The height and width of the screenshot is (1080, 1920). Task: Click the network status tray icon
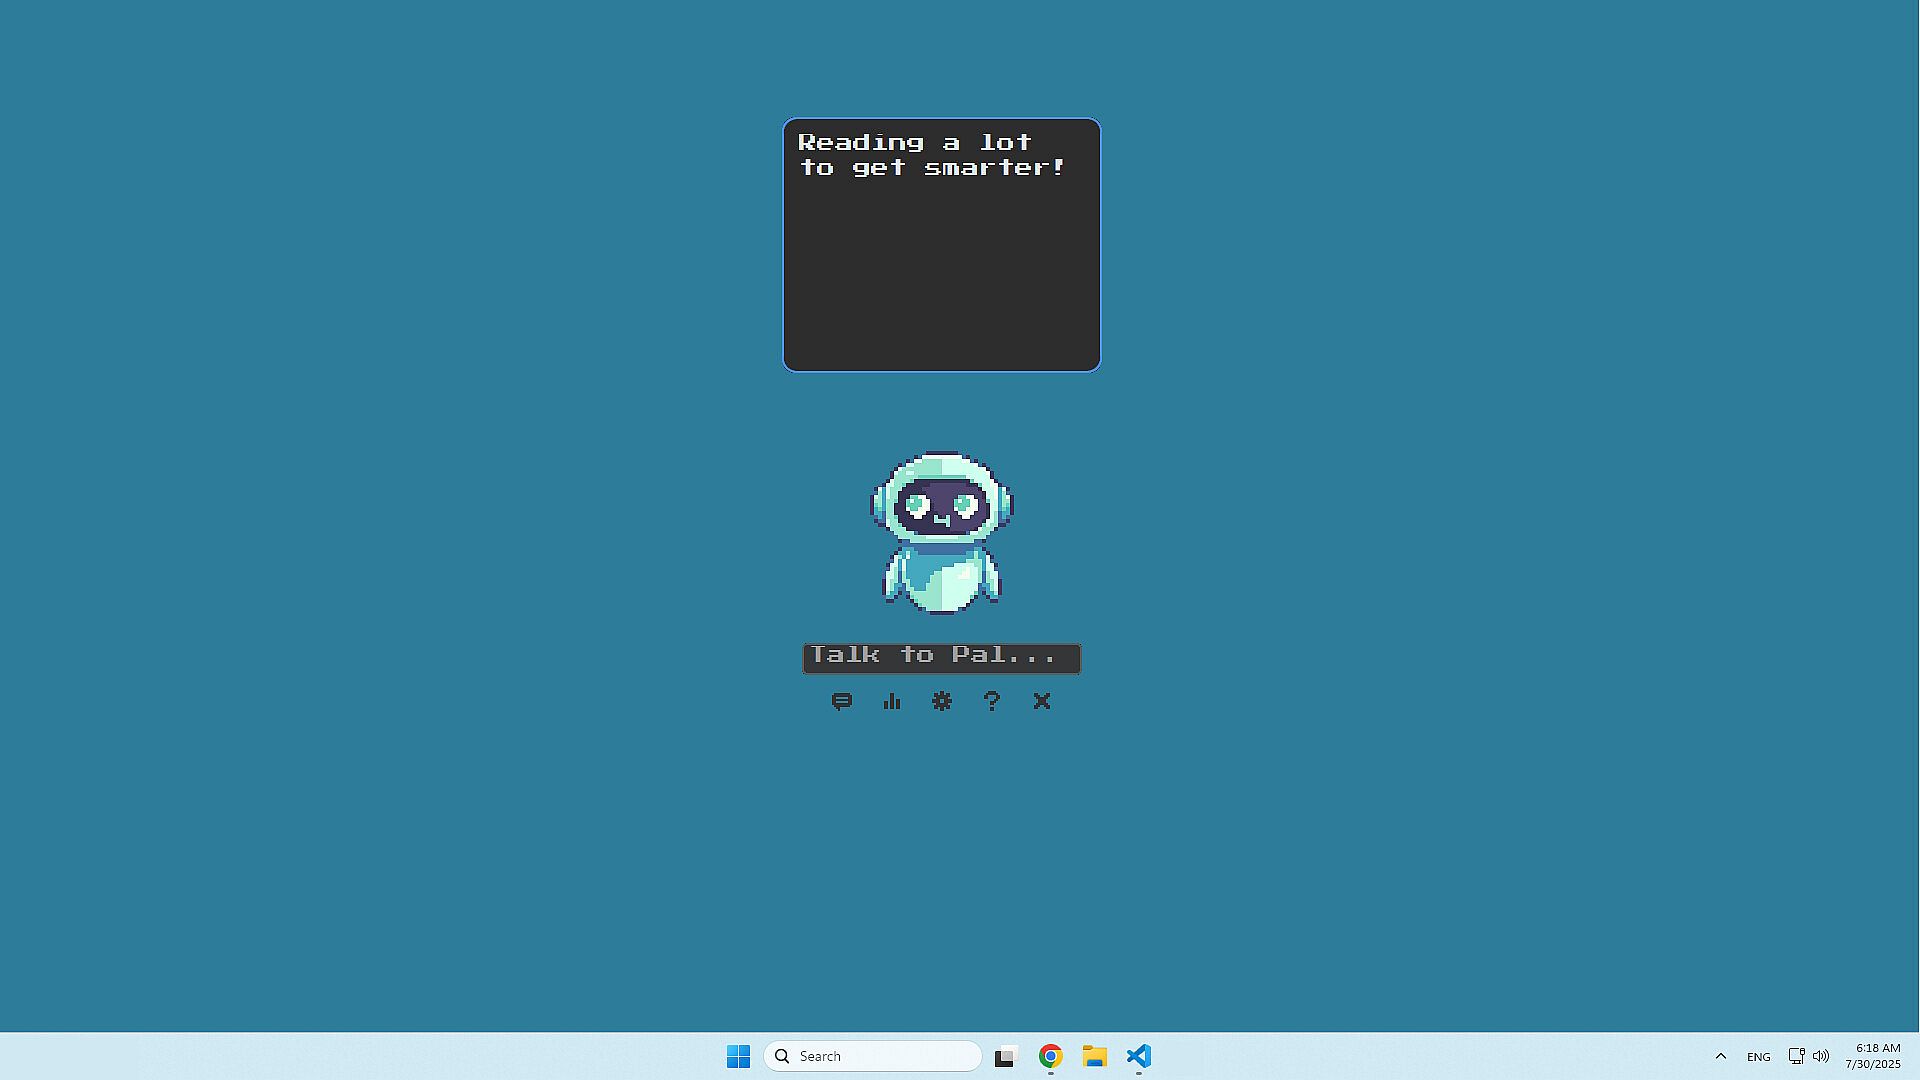click(x=1796, y=1056)
